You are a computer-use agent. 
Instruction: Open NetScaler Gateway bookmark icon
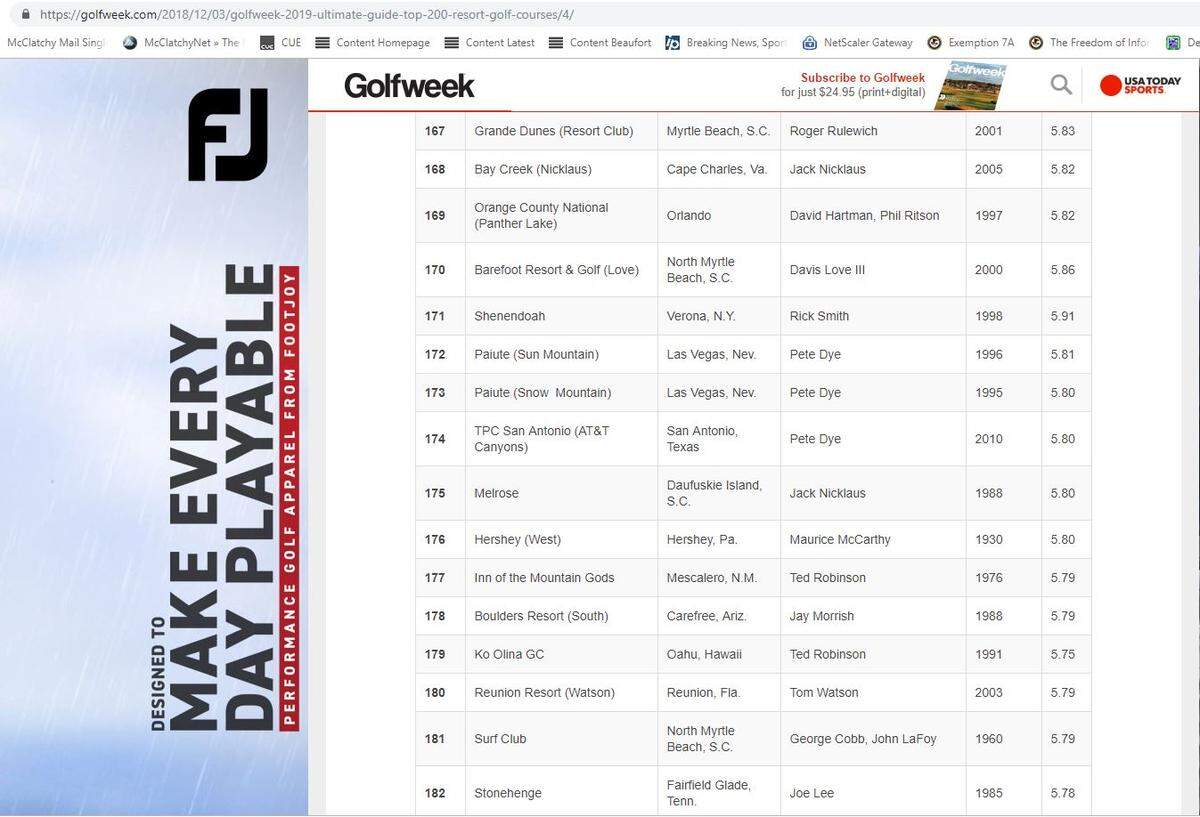click(810, 43)
